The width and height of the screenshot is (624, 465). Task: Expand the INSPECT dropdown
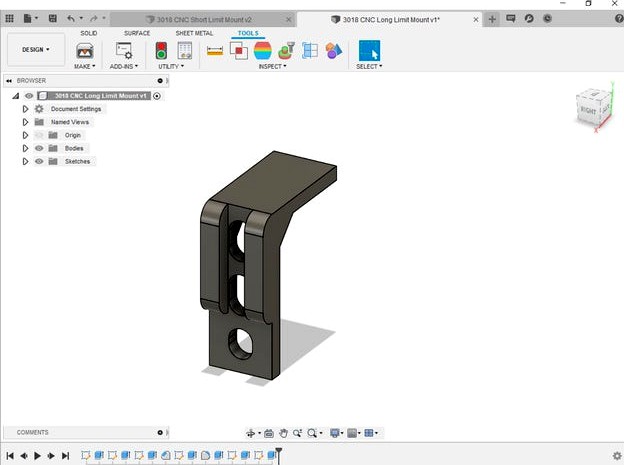point(273,66)
